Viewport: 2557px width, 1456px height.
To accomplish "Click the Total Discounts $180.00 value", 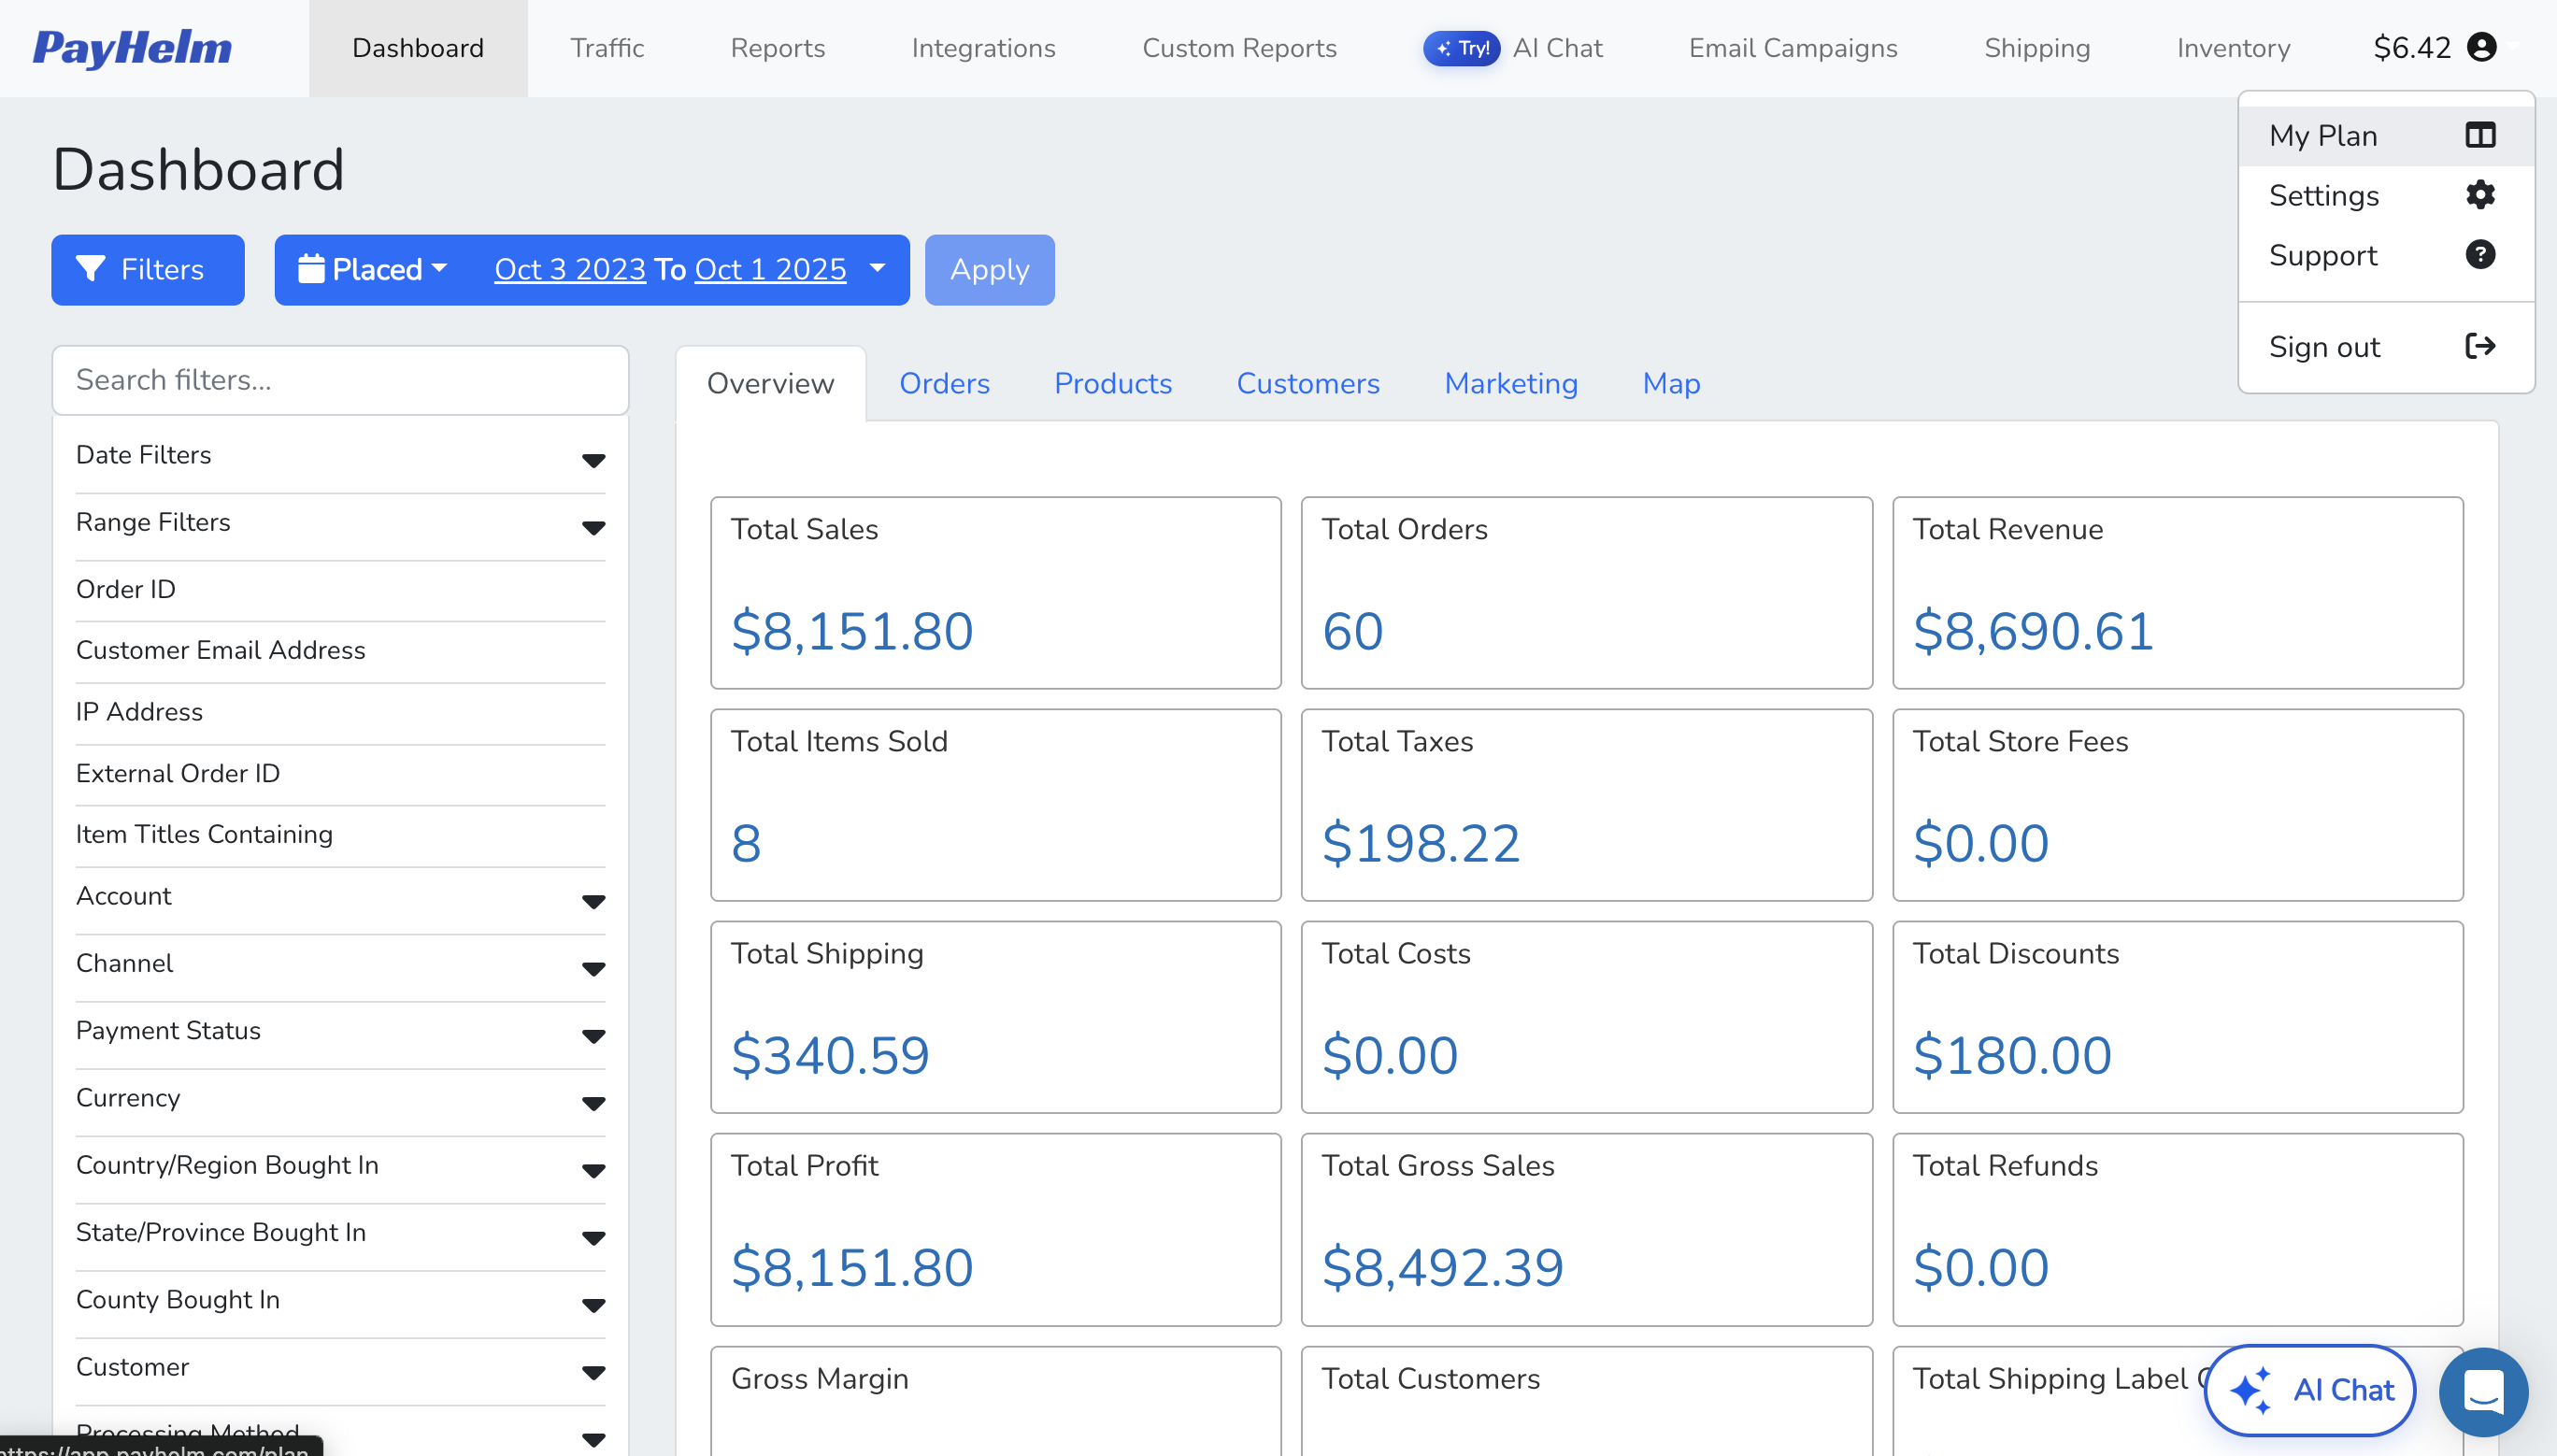I will coord(2012,1055).
